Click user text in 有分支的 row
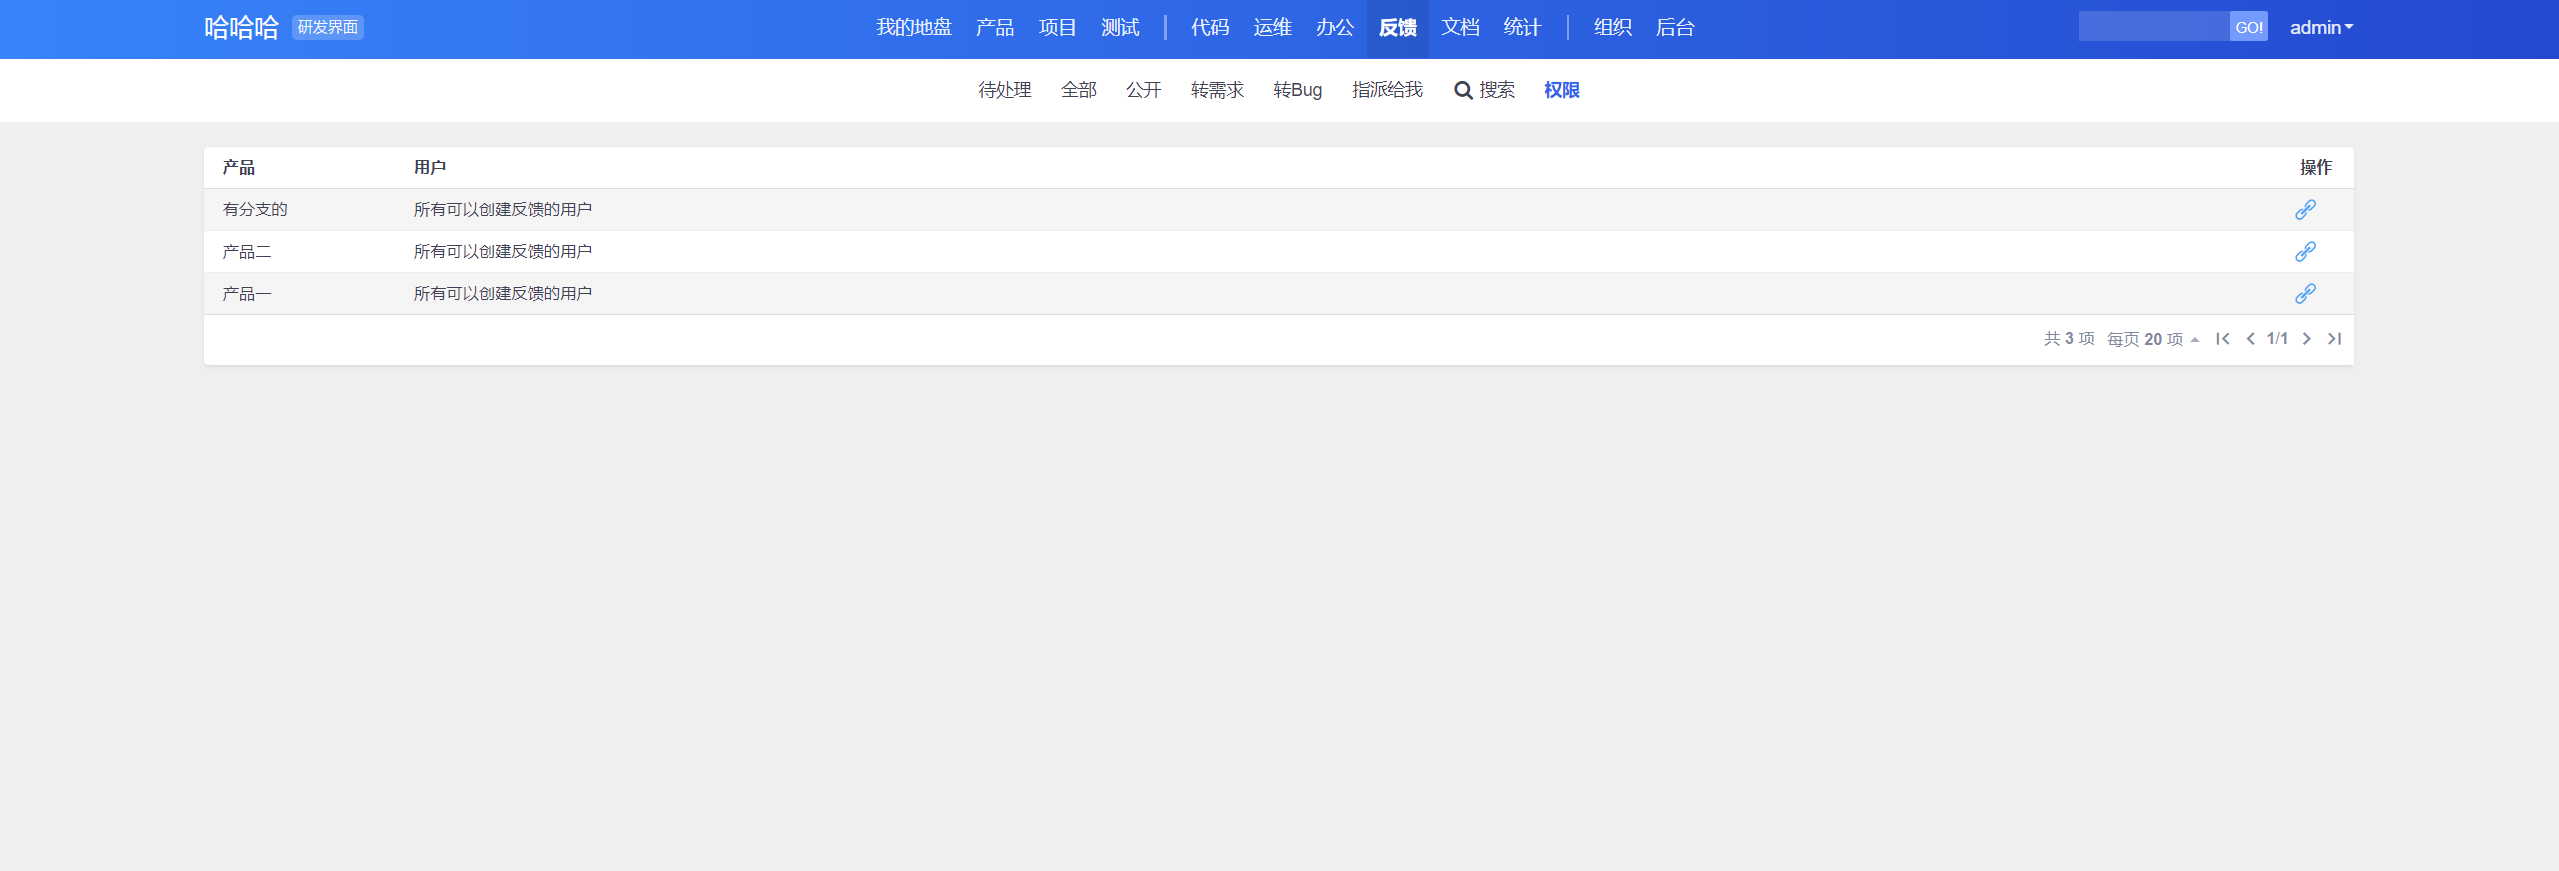Image resolution: width=2559 pixels, height=871 pixels. [503, 210]
